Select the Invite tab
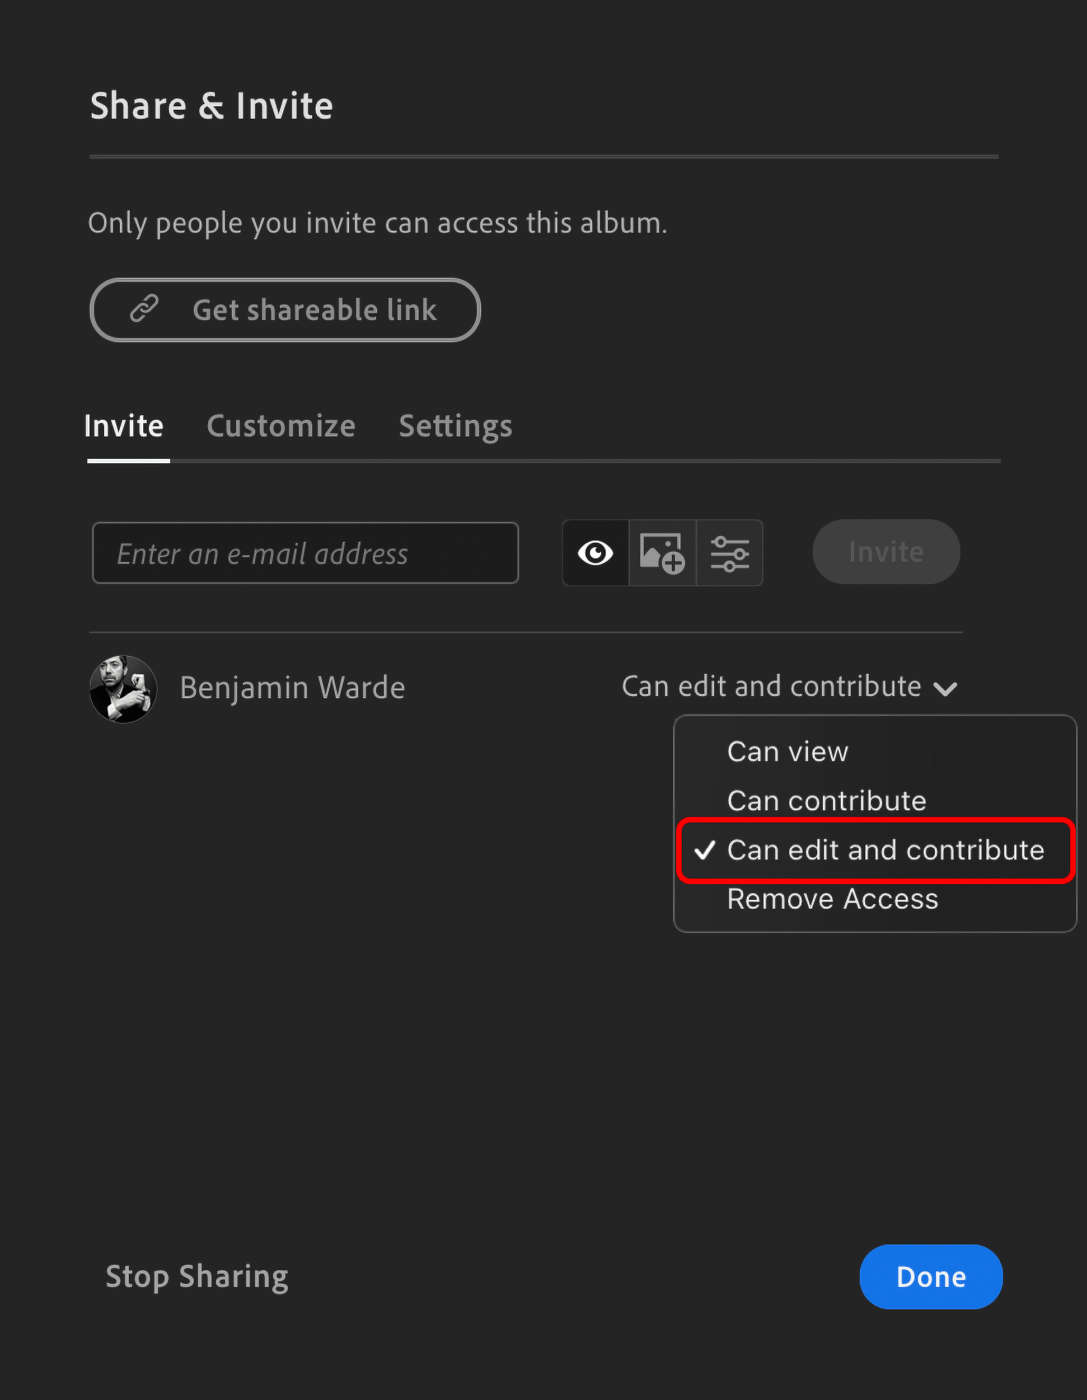1087x1400 pixels. pos(124,426)
